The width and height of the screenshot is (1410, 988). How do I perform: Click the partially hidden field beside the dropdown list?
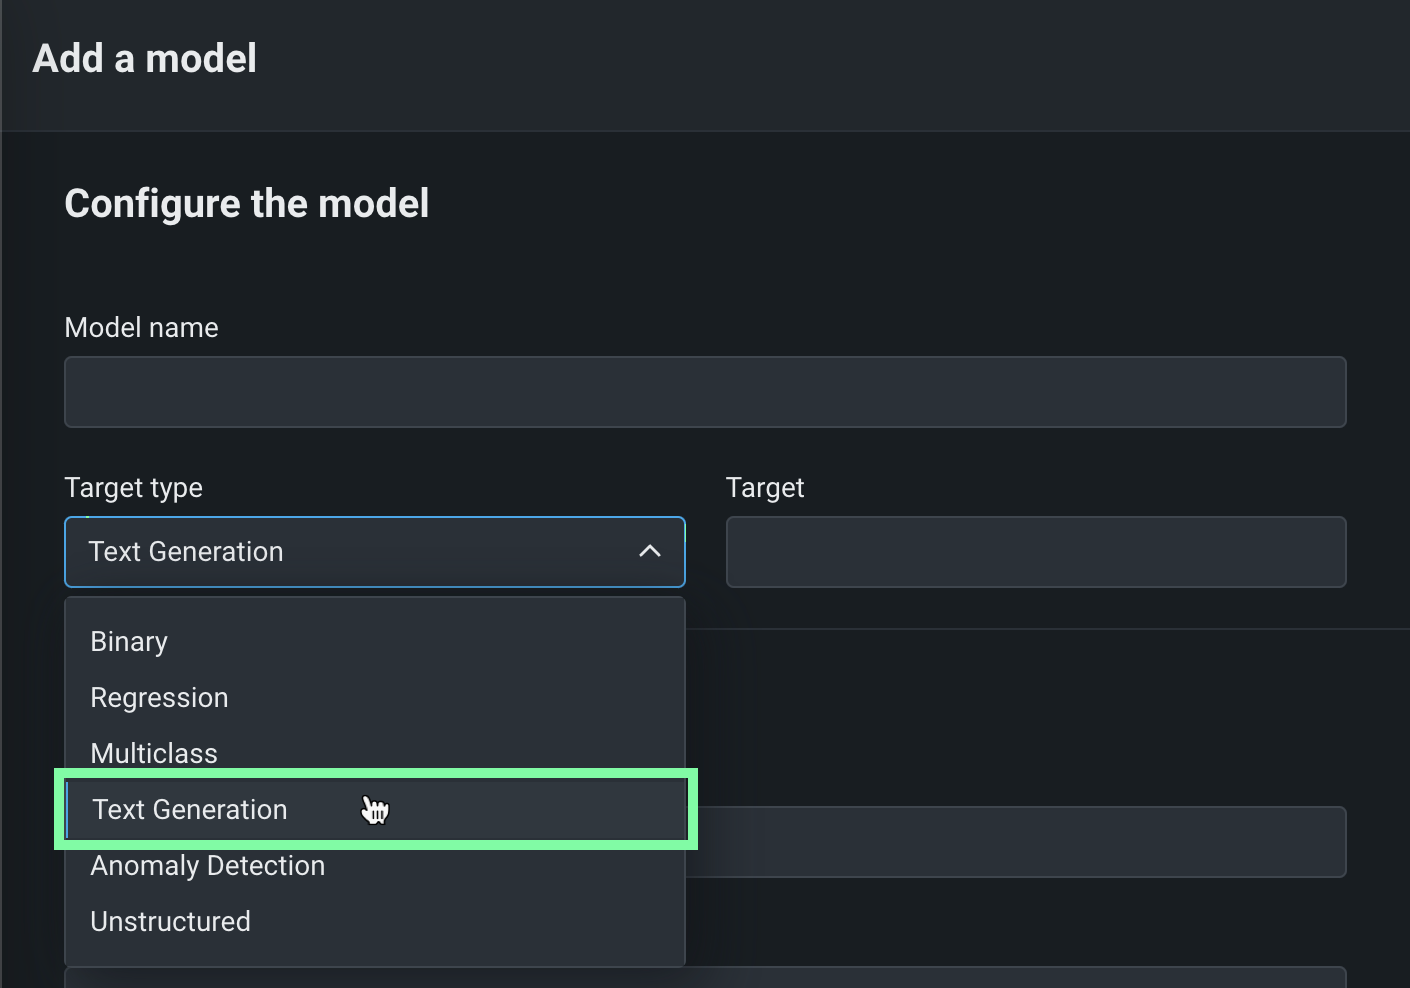pos(1020,842)
